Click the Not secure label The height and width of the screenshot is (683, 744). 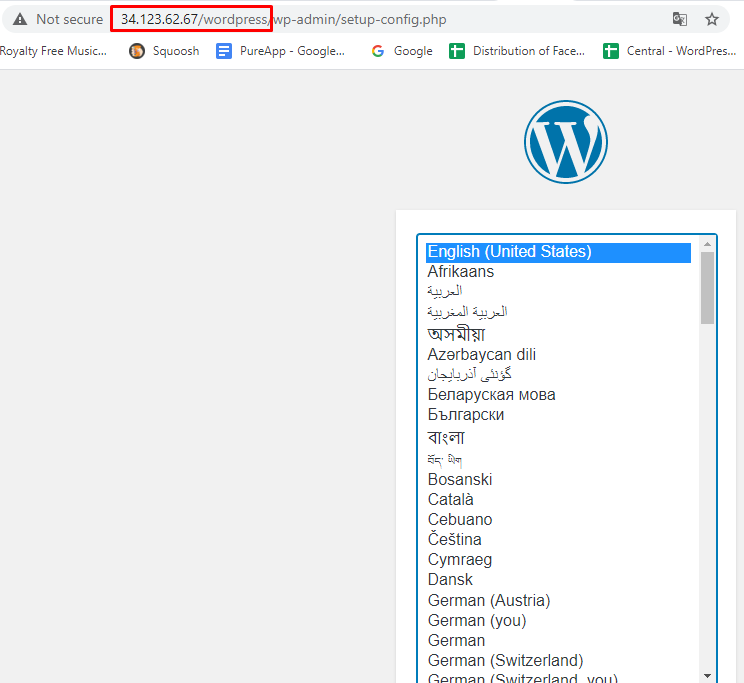click(70, 19)
